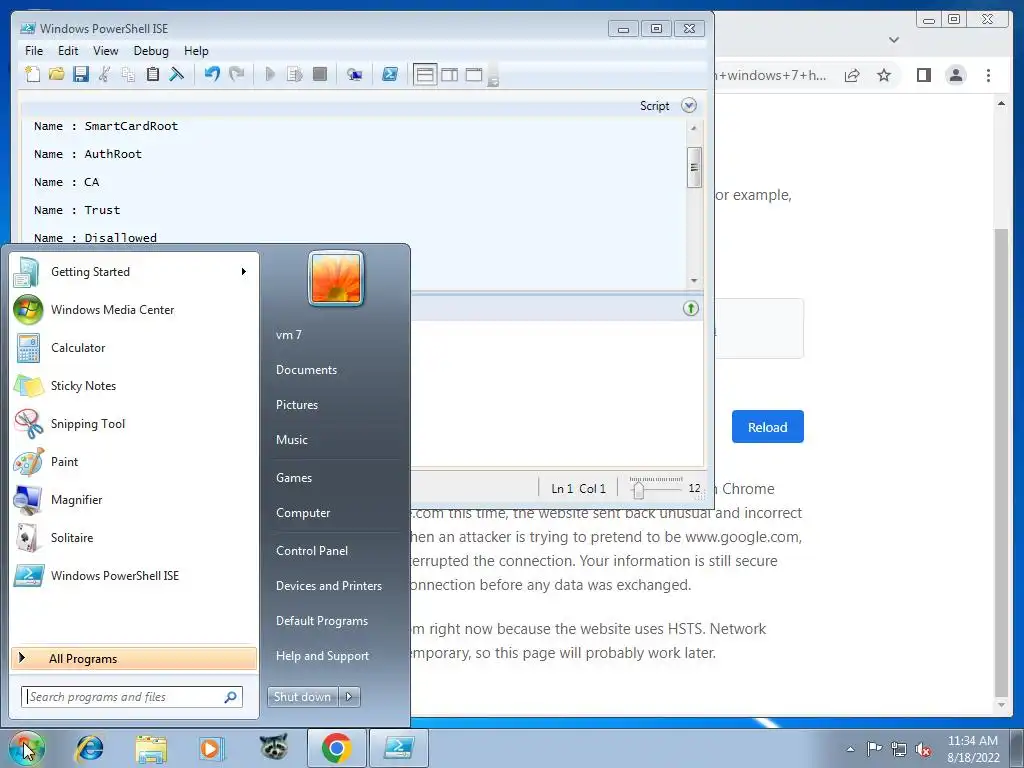Toggle the Chrome side panel icon
This screenshot has width=1024, height=768.
[923, 75]
